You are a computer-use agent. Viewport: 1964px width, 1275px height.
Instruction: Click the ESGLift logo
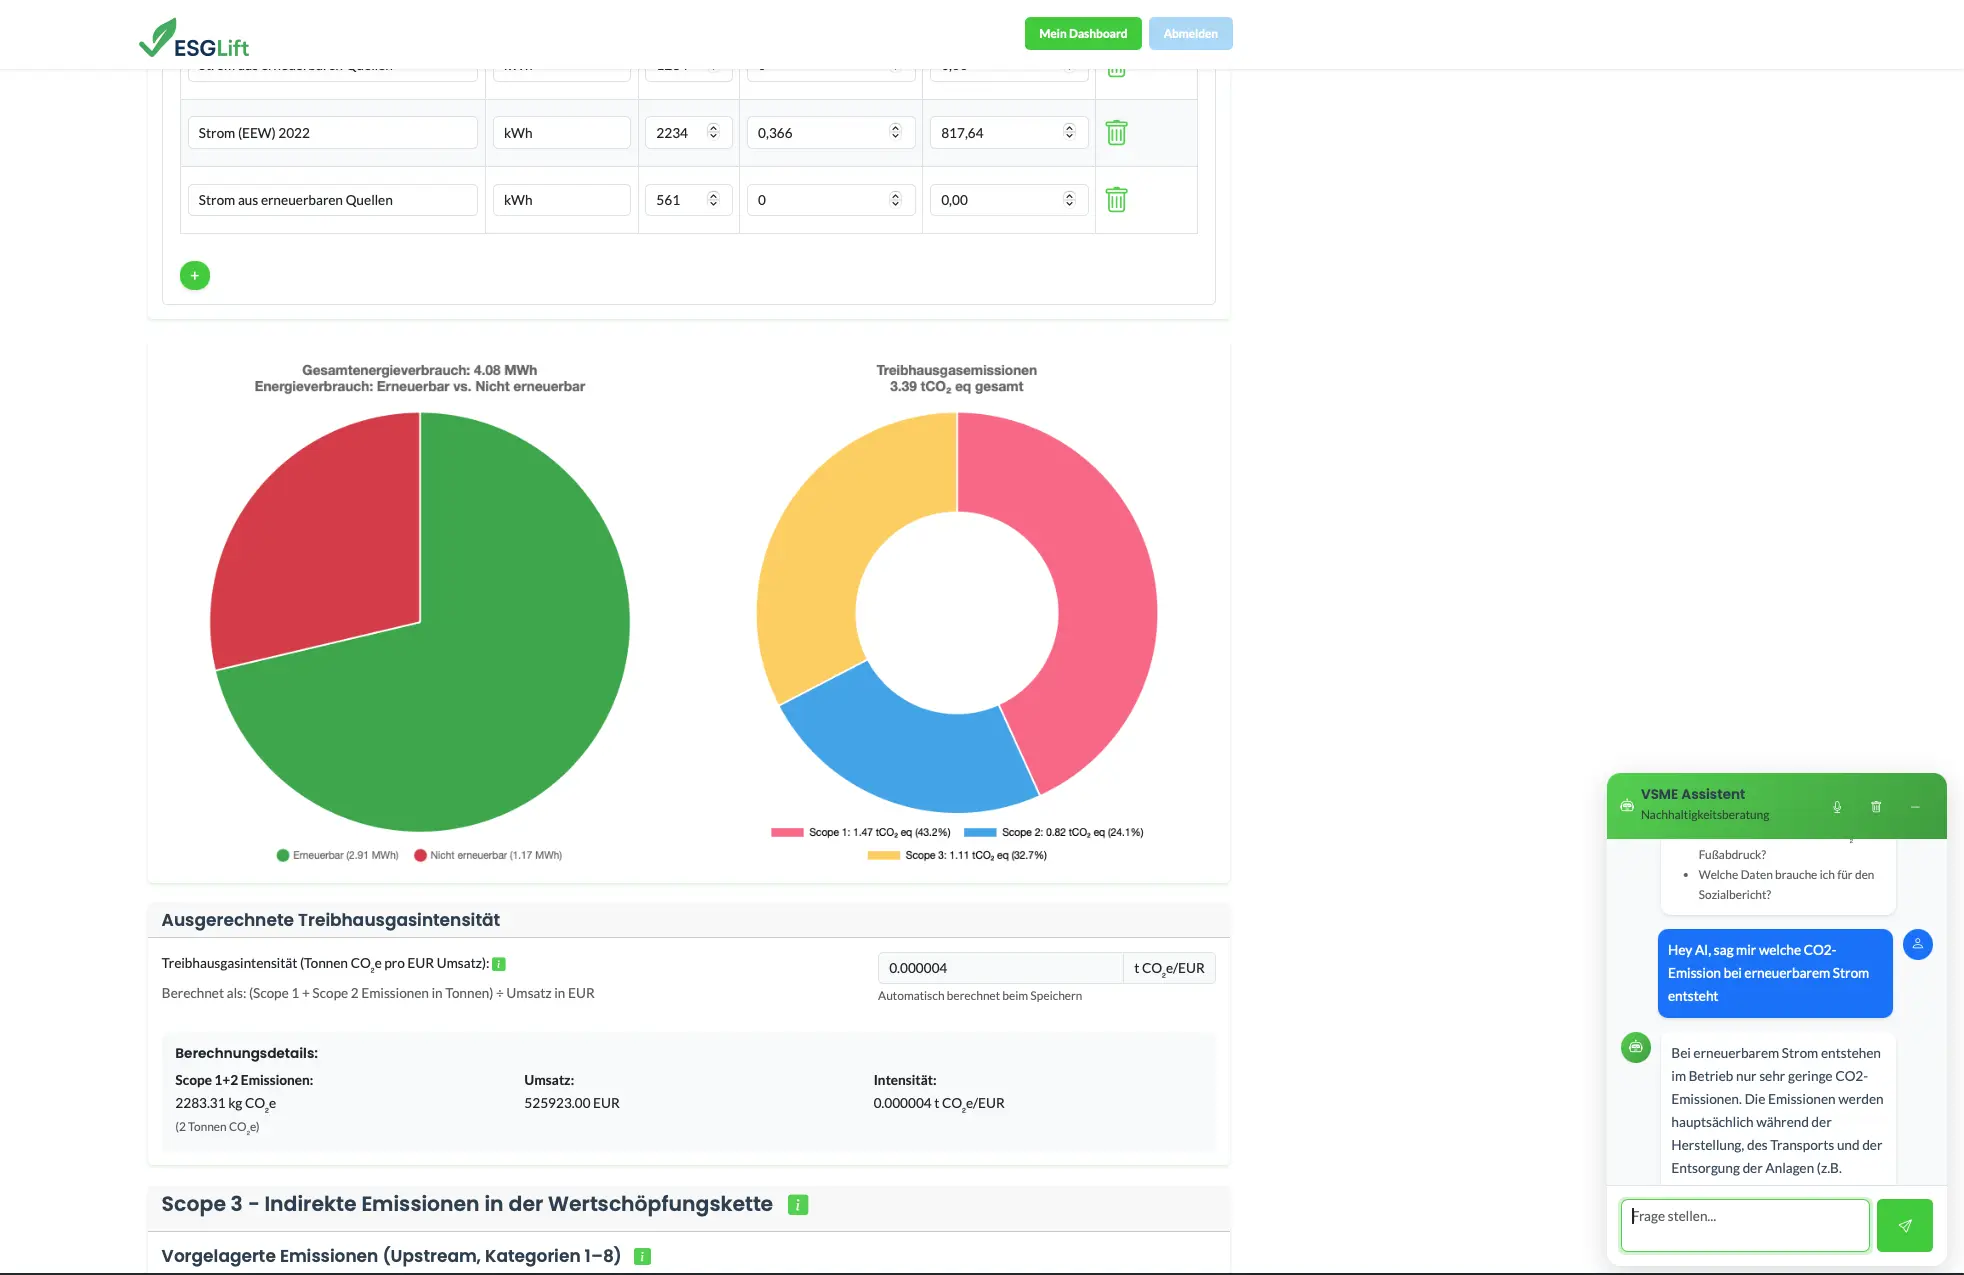[x=194, y=38]
